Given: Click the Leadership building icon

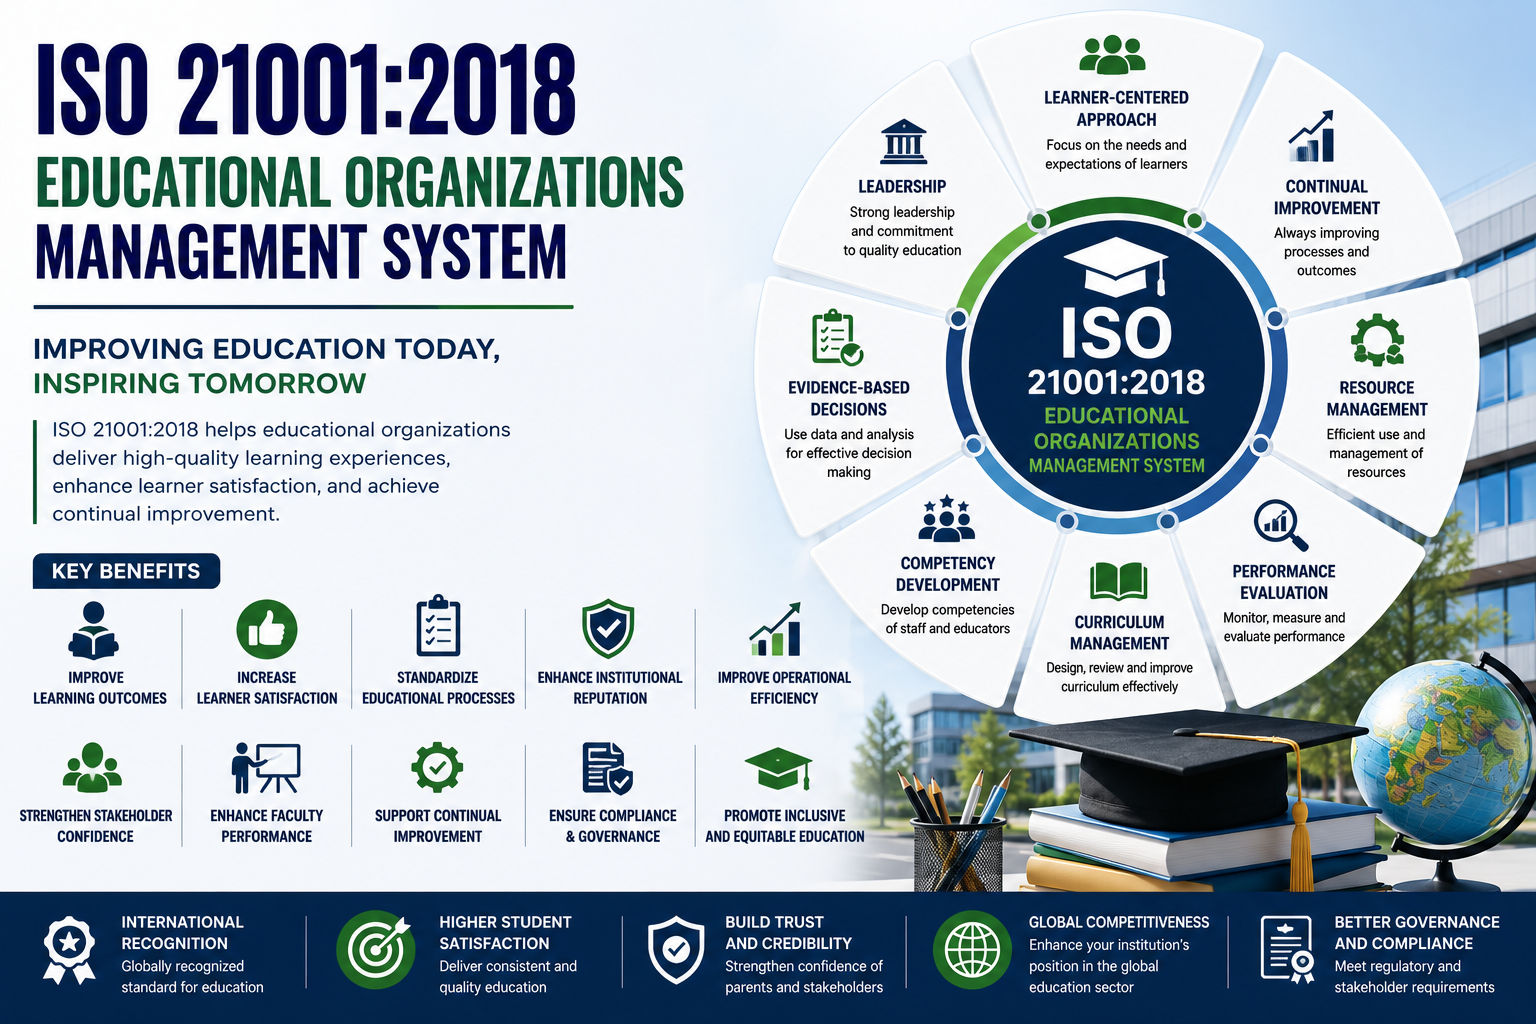Looking at the screenshot, I should coord(903,142).
